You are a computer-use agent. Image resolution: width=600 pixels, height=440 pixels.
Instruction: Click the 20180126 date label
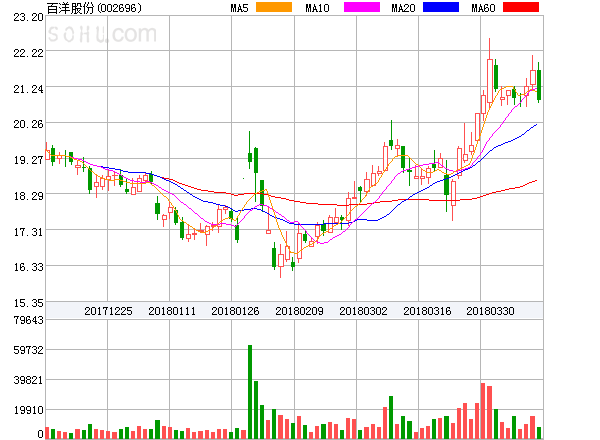235,311
